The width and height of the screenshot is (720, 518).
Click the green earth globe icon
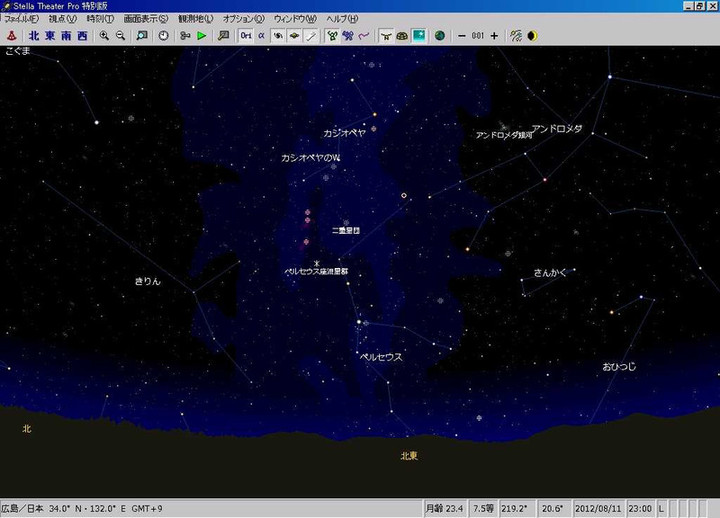point(440,36)
